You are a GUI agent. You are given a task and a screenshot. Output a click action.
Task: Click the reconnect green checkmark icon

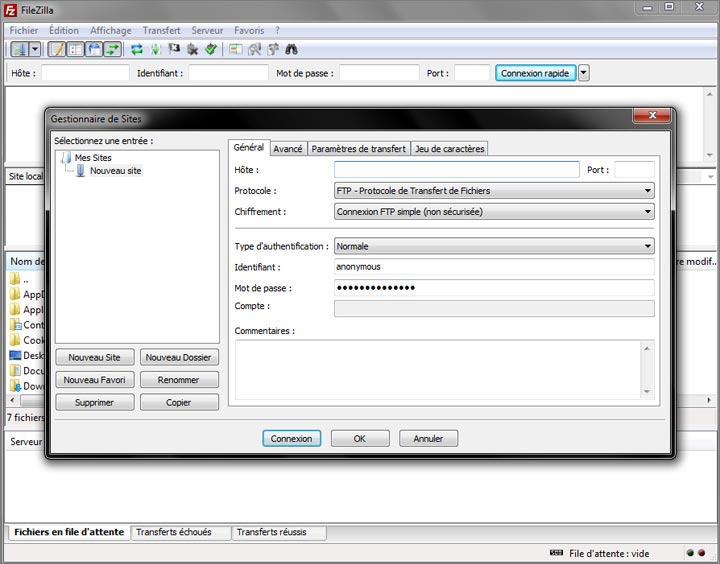click(x=211, y=49)
